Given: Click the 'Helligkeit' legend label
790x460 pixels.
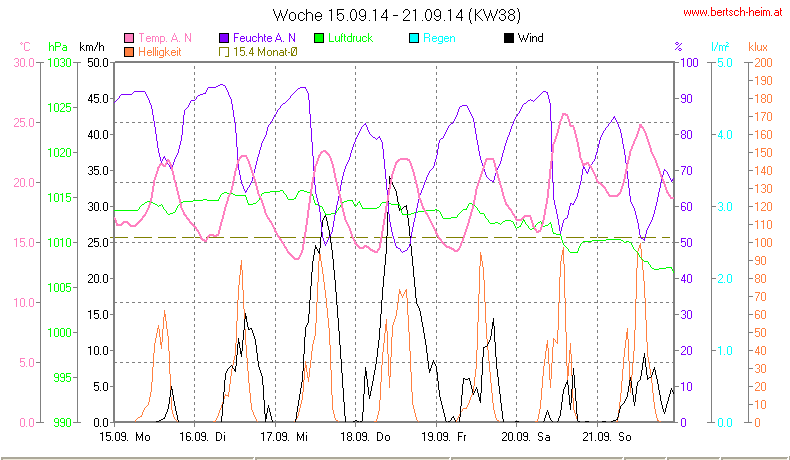Looking at the screenshot, I should point(159,52).
